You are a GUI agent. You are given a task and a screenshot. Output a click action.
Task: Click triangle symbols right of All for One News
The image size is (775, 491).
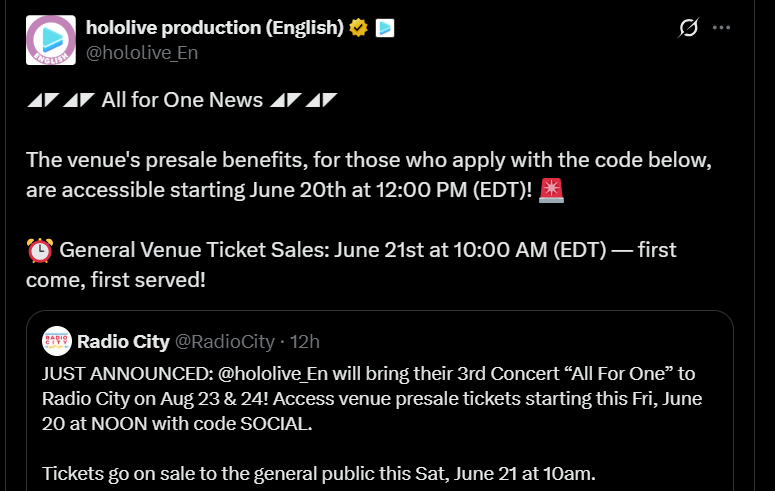(x=304, y=100)
